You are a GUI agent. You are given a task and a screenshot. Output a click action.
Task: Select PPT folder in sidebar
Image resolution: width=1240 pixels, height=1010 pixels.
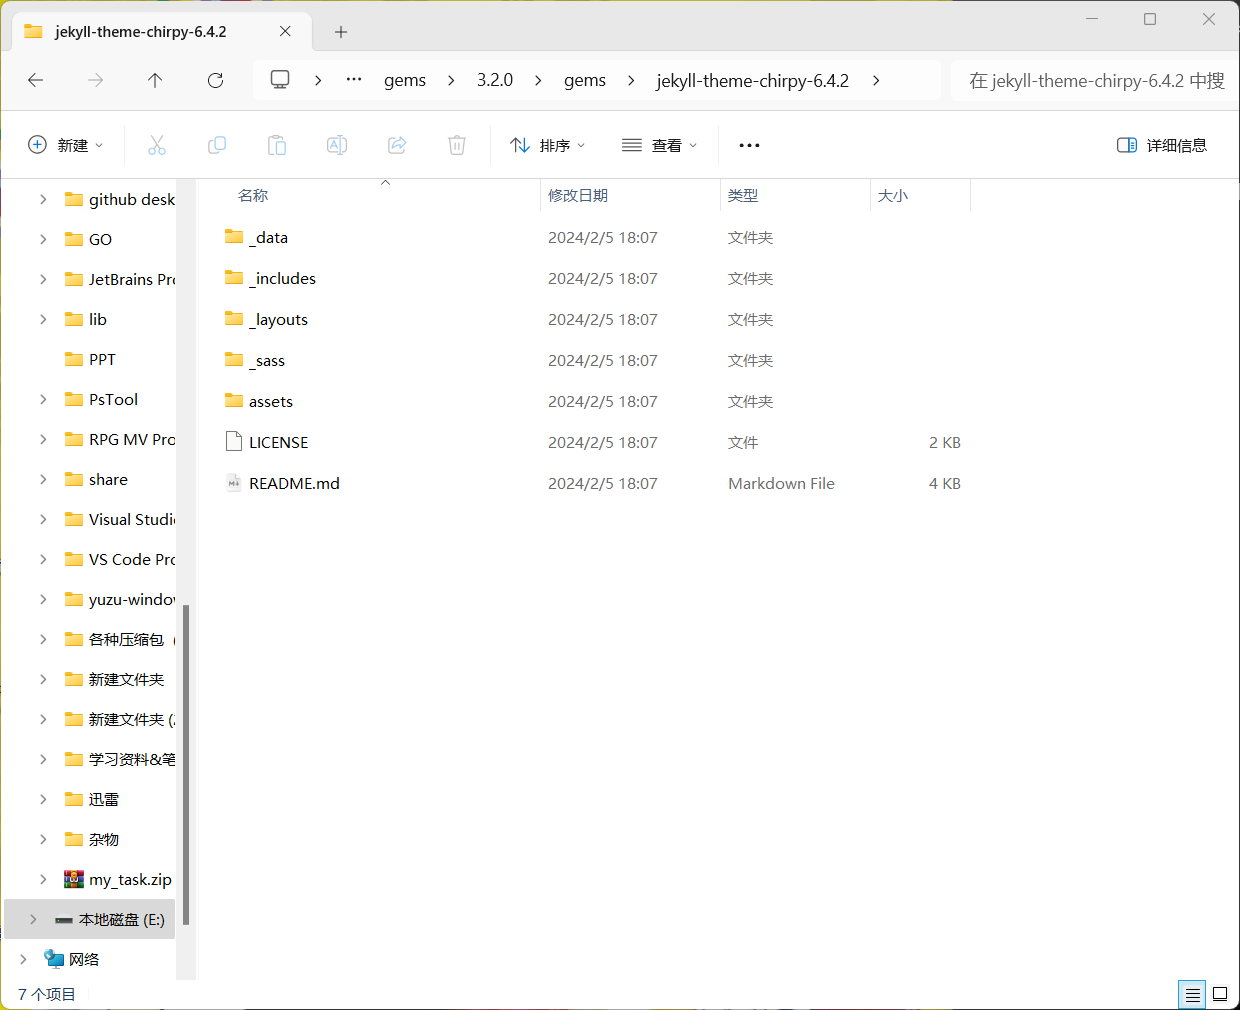click(x=102, y=359)
